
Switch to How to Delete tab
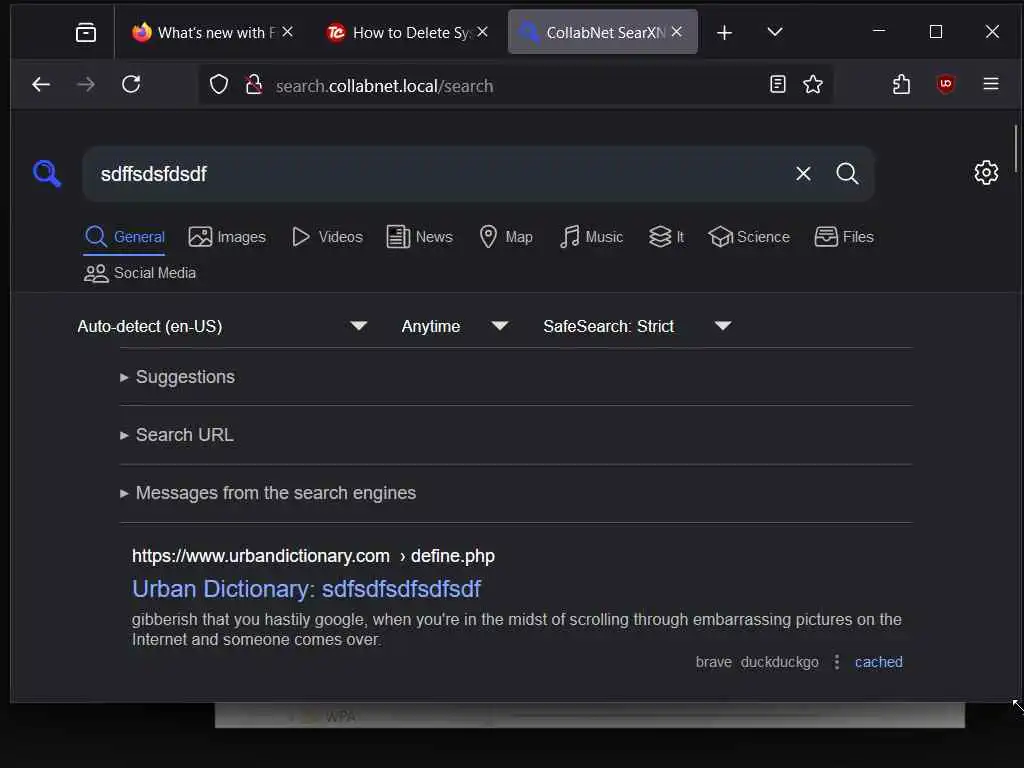(x=407, y=32)
